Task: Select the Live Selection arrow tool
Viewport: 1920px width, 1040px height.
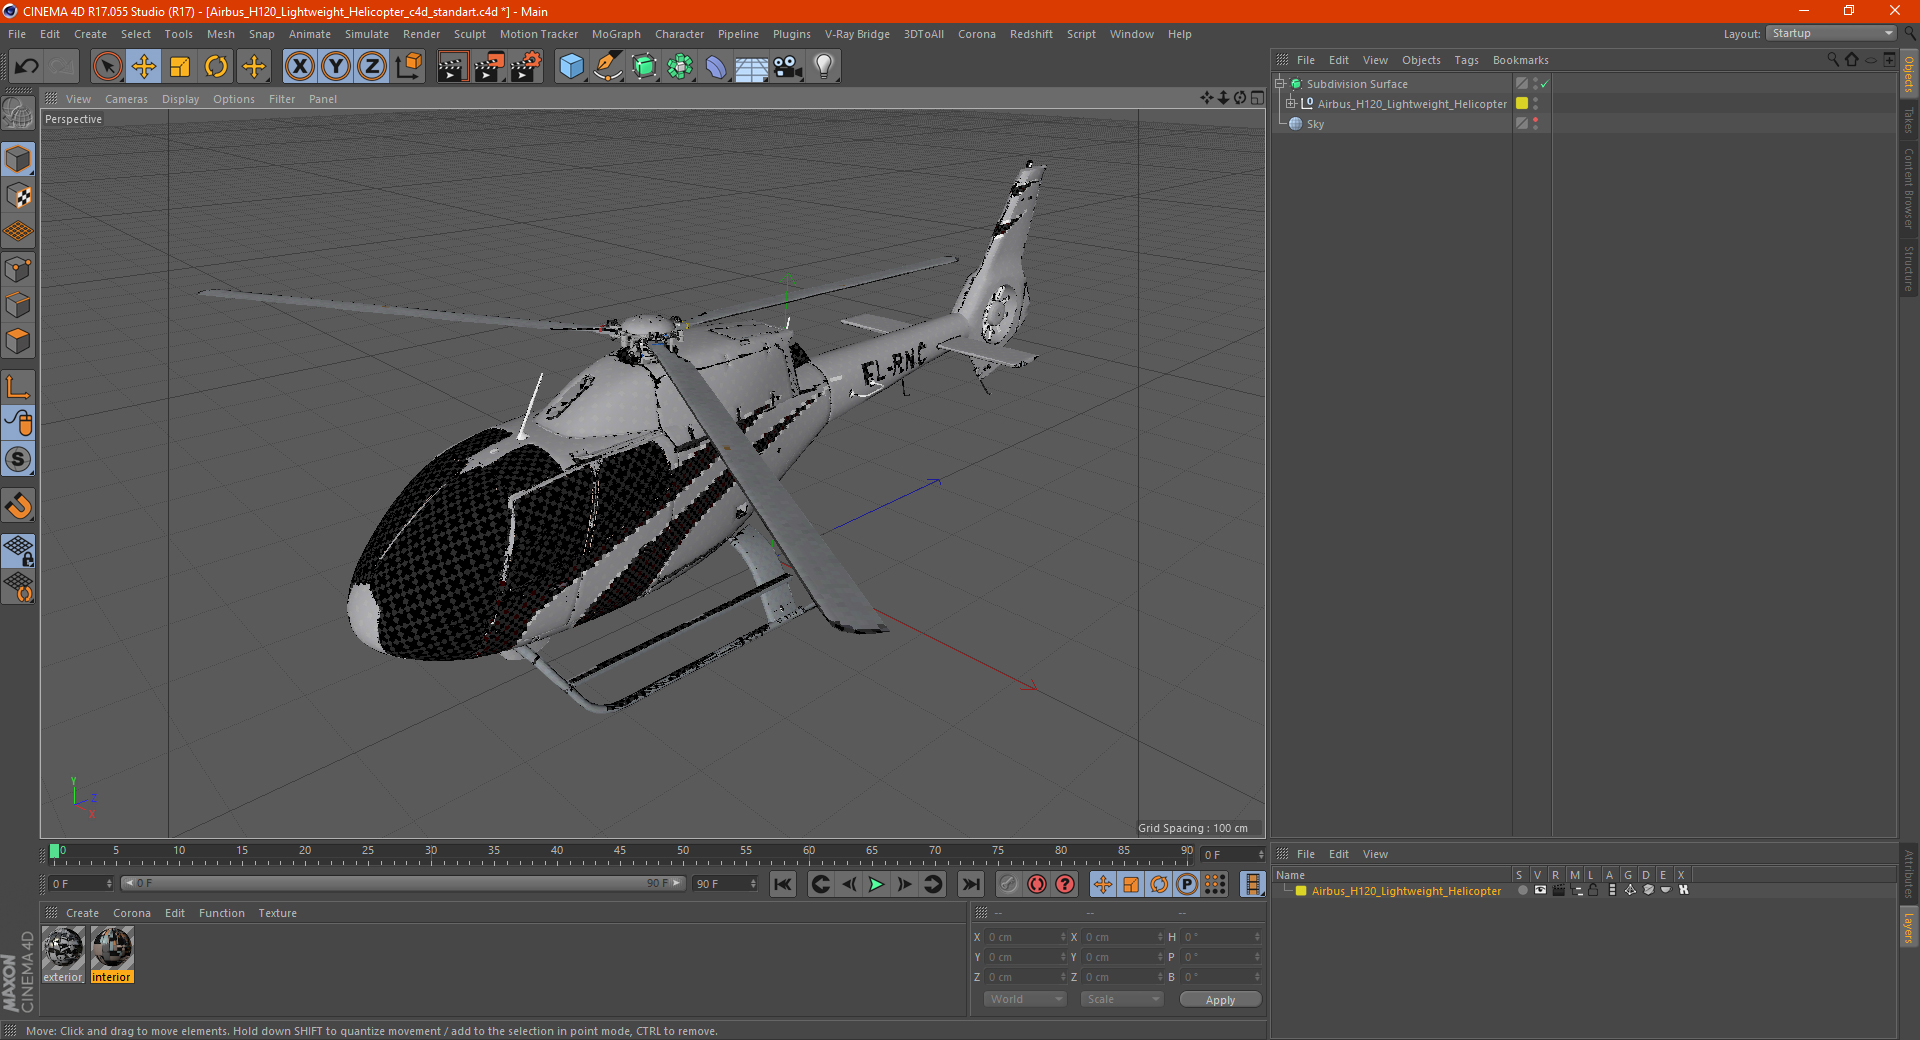Action: point(107,67)
